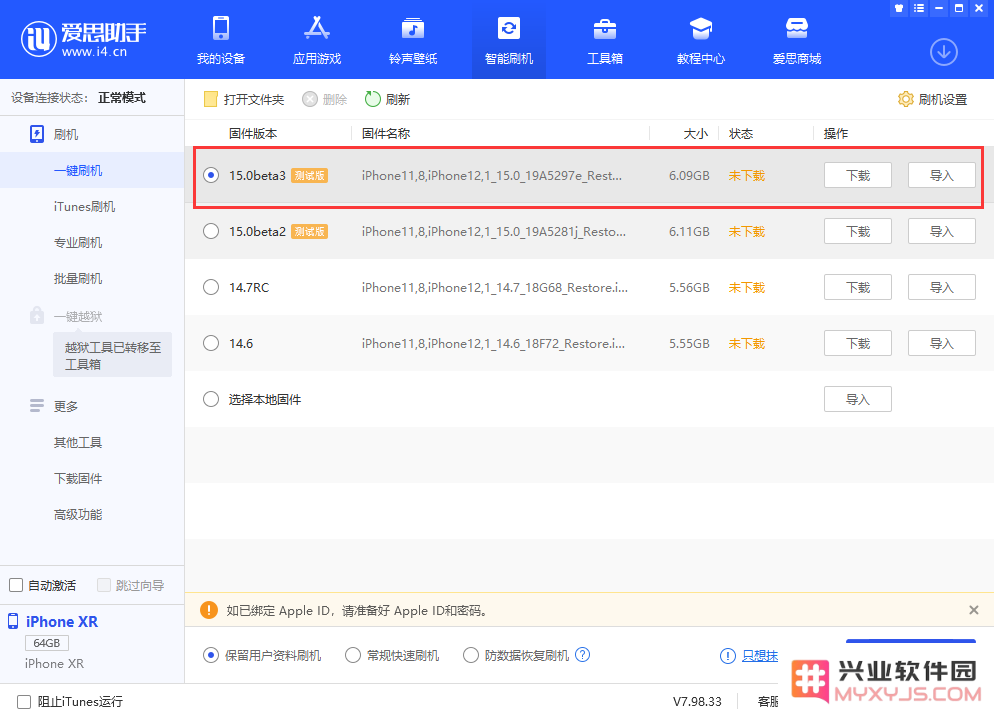Click the 一键越狱 lock icon

(x=37, y=315)
